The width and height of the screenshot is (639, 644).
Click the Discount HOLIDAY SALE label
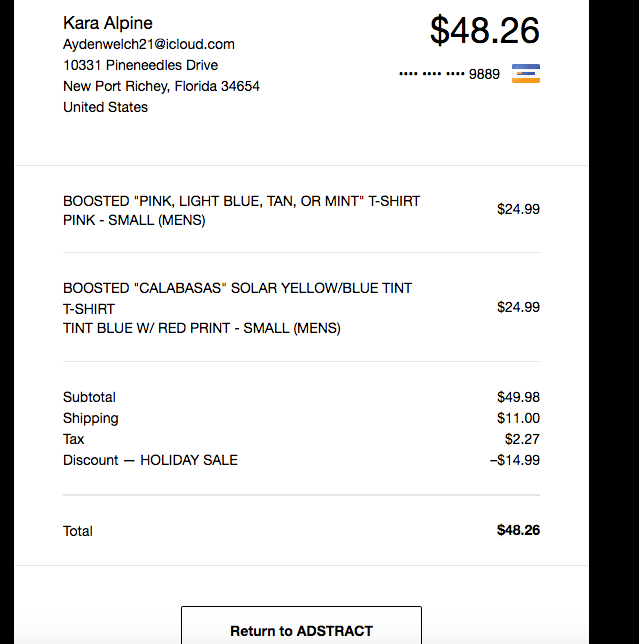click(150, 460)
